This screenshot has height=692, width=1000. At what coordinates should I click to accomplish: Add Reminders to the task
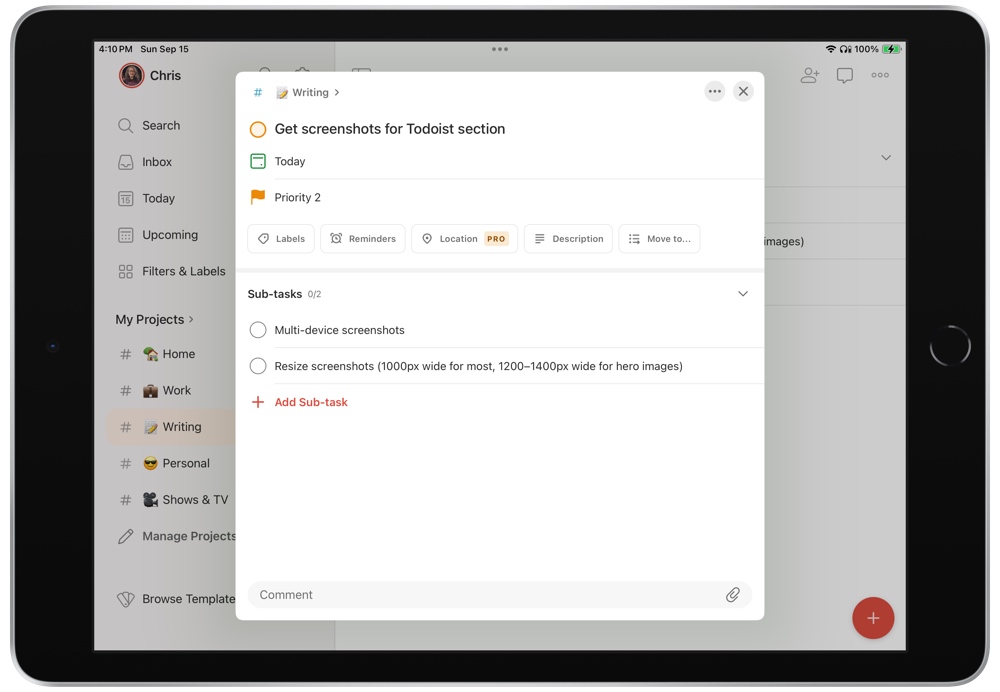coord(362,239)
